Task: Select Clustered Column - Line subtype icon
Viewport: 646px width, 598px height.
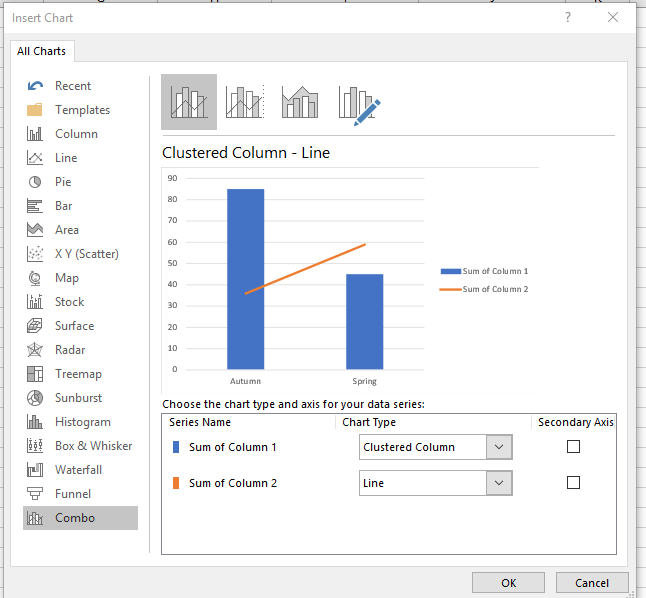Action: (x=189, y=102)
